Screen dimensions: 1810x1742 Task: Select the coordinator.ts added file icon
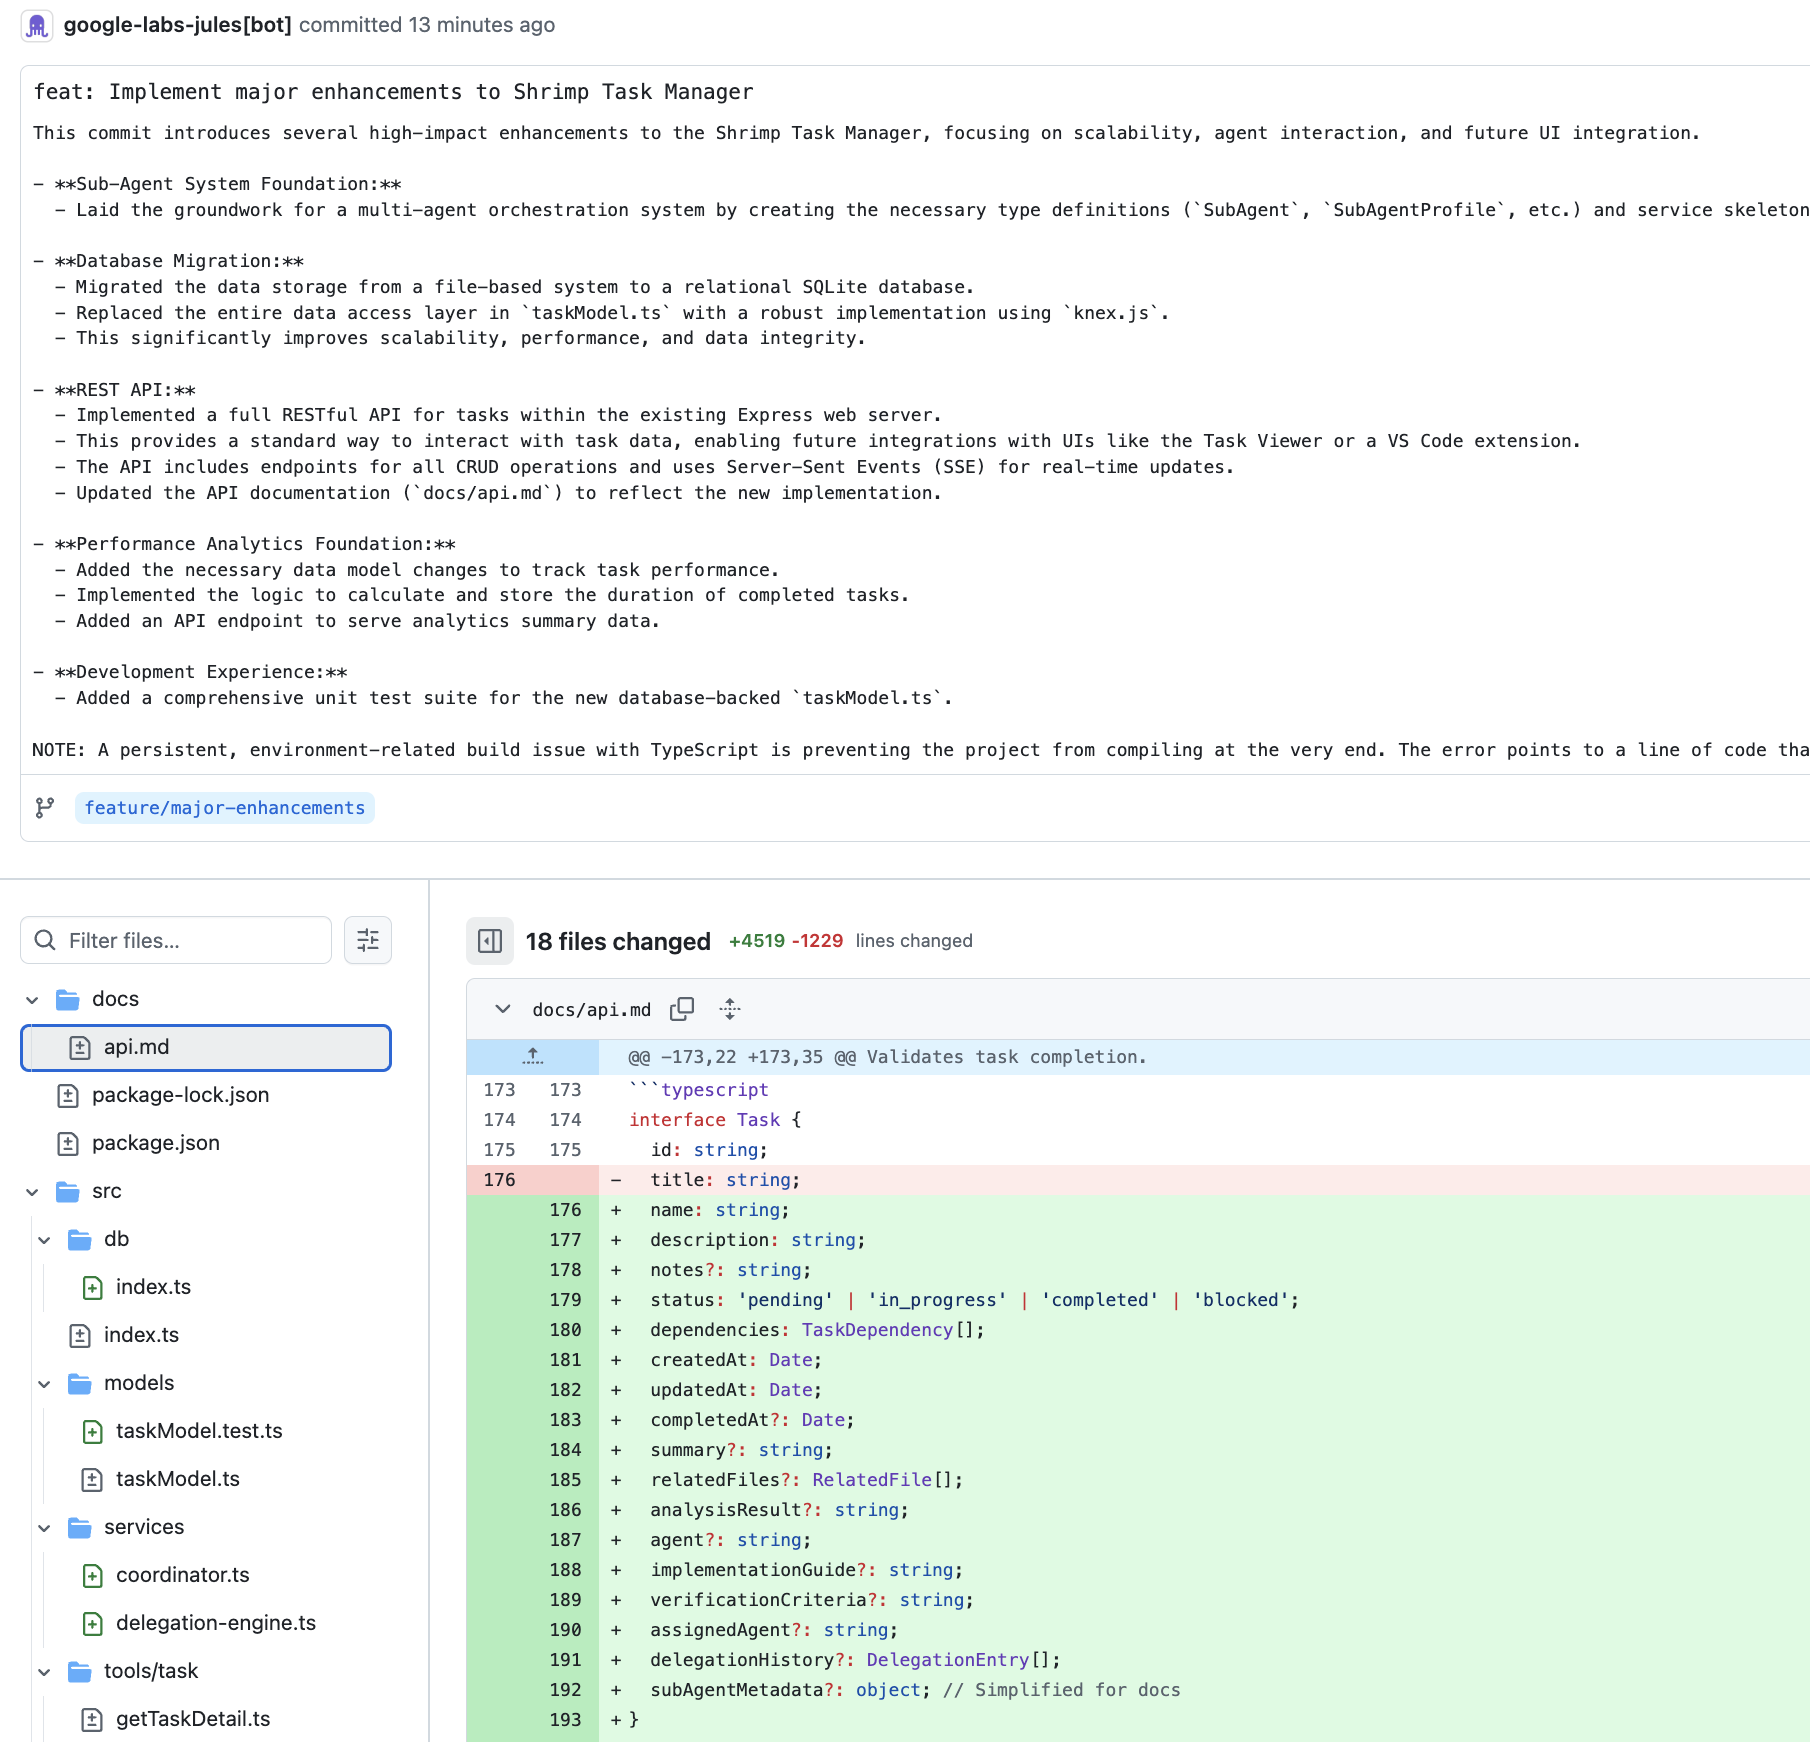click(92, 1576)
